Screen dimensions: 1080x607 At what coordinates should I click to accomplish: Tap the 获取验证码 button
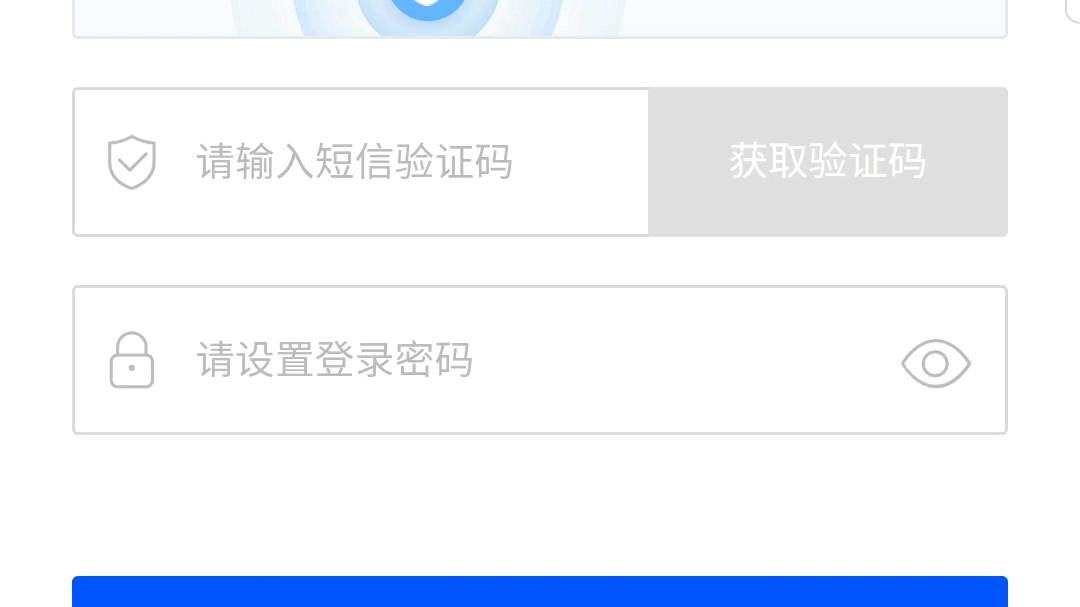[x=827, y=162]
